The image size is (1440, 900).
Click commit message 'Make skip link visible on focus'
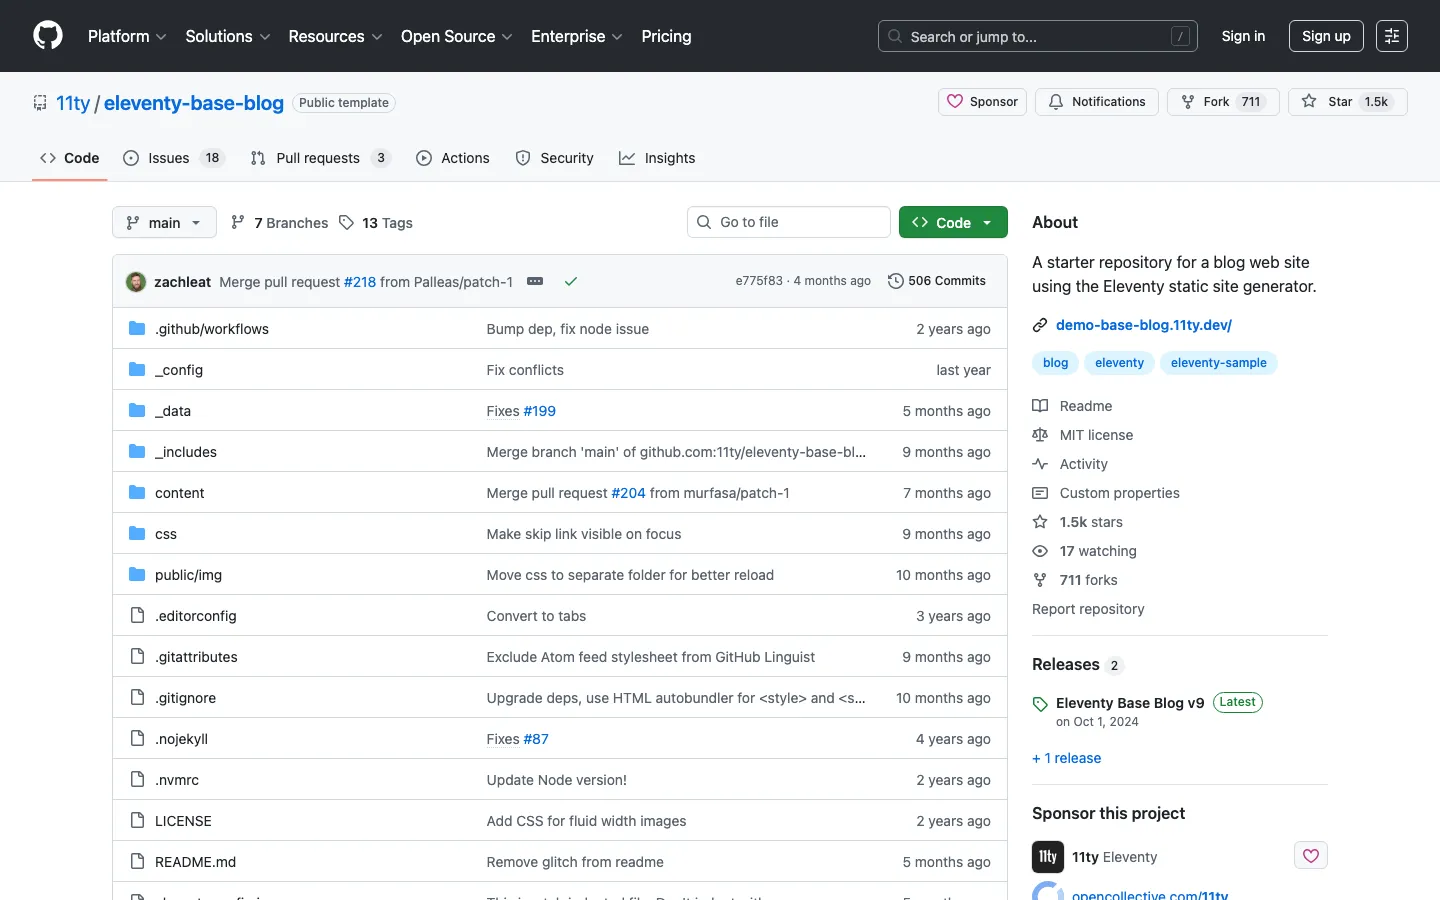(584, 534)
